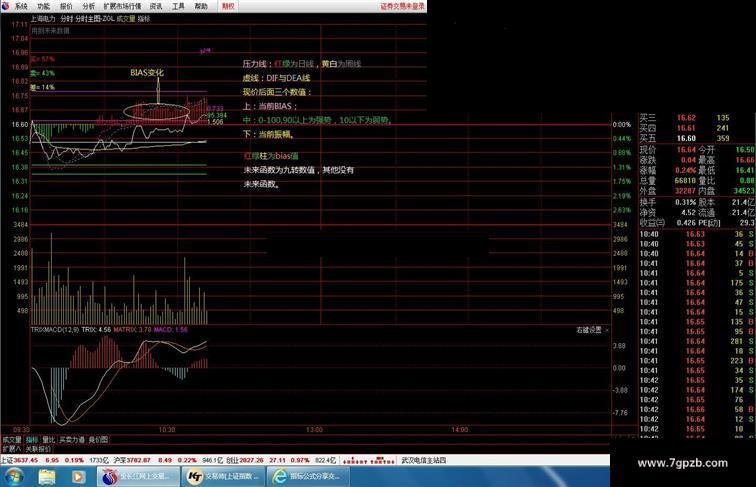Select the 指标 tab below the chart
Image resolution: width=756 pixels, height=487 pixels.
[32, 440]
